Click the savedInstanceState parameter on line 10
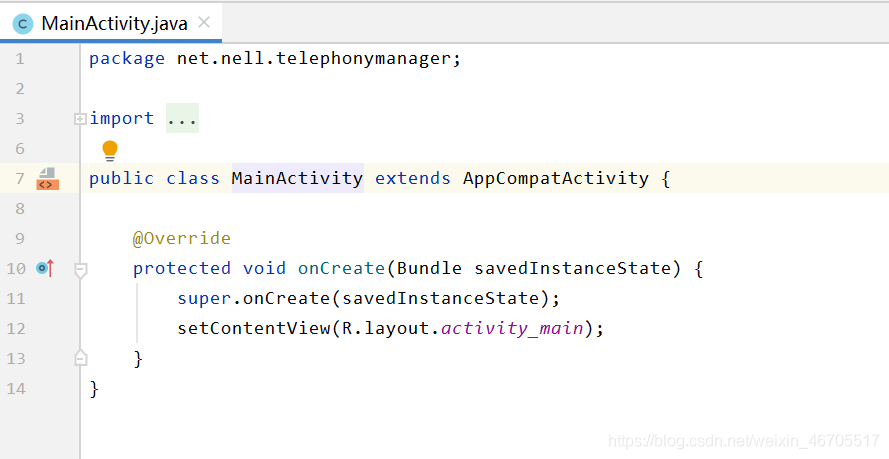The height and width of the screenshot is (459, 889). pos(573,268)
